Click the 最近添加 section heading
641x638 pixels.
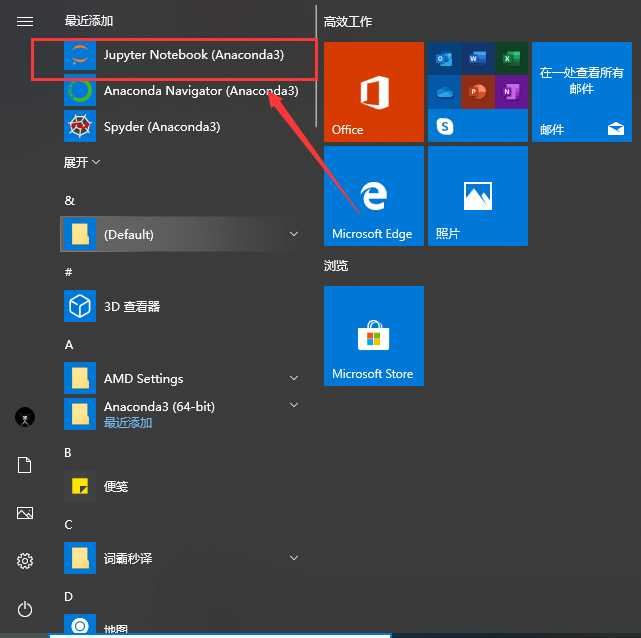89,21
